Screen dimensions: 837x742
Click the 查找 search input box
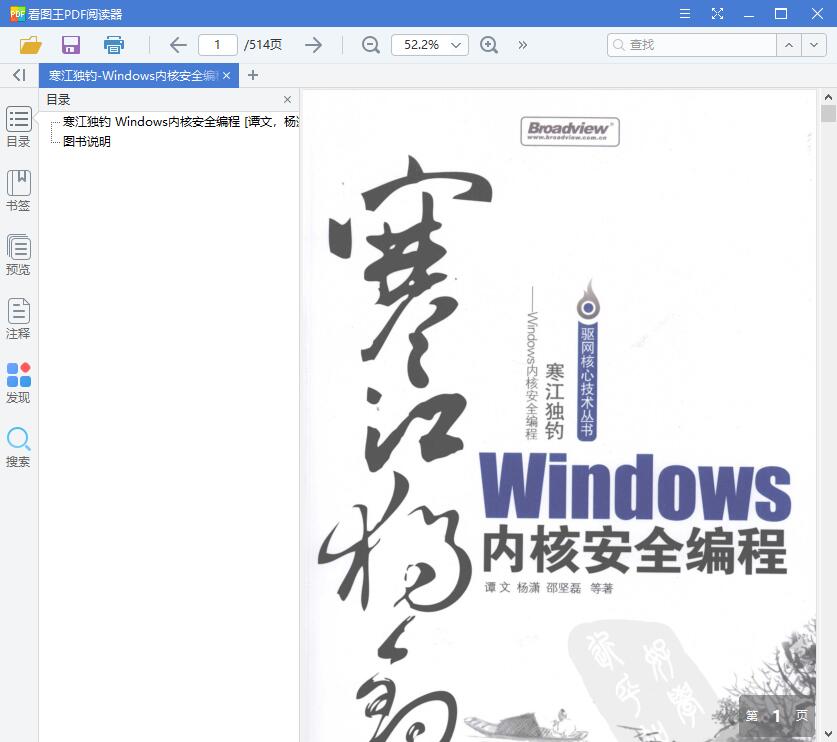691,45
